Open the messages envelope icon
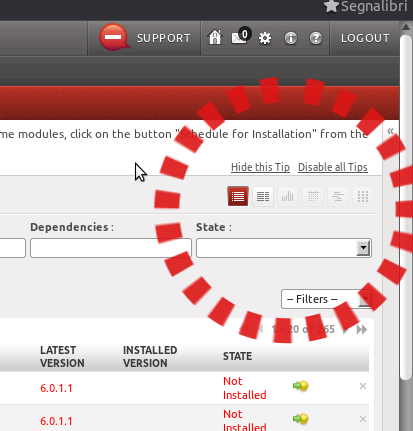Image resolution: width=413 pixels, height=431 pixels. click(x=241, y=36)
